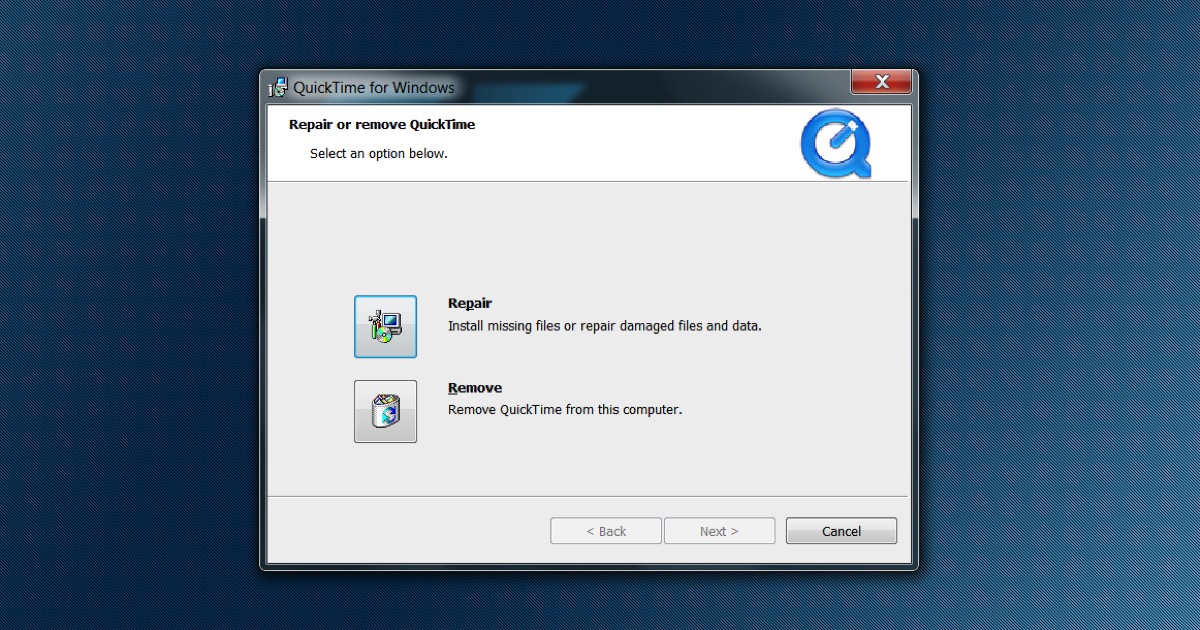Click the greyed-out Back button
Image resolution: width=1200 pixels, height=630 pixels.
click(x=606, y=531)
